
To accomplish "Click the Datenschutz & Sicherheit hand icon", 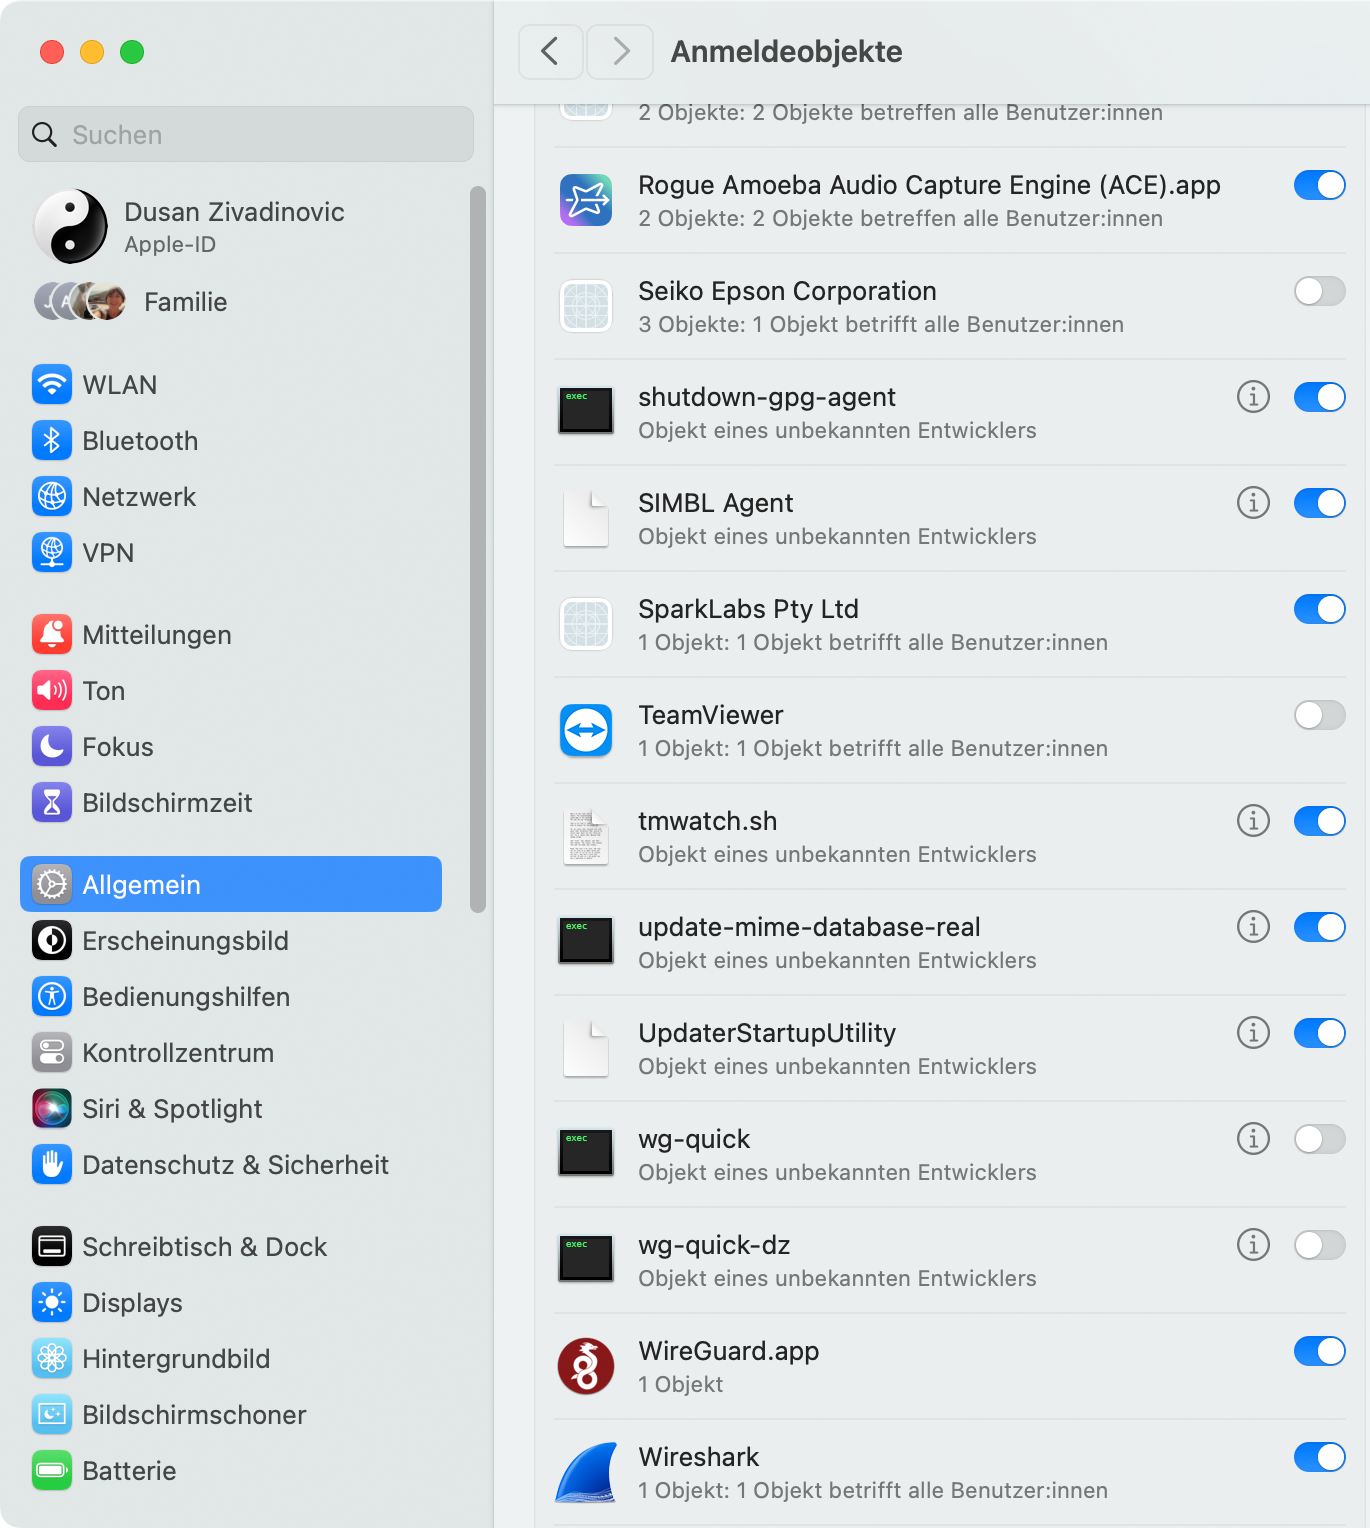I will point(52,1164).
